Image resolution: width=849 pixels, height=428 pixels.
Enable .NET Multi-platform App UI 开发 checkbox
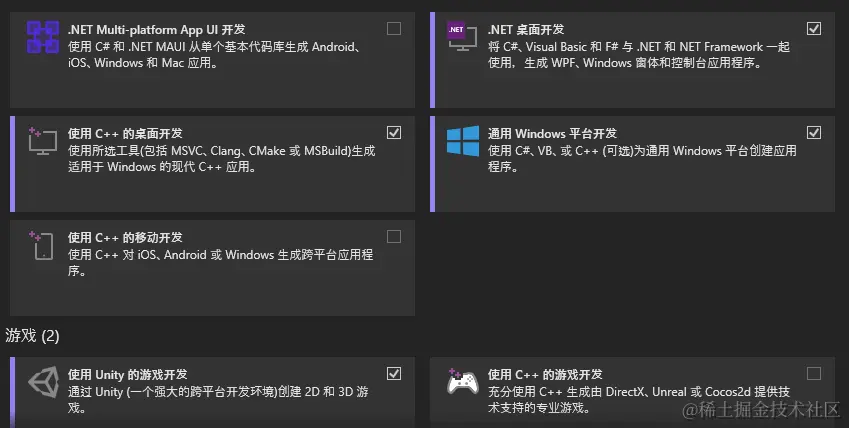[x=394, y=29]
